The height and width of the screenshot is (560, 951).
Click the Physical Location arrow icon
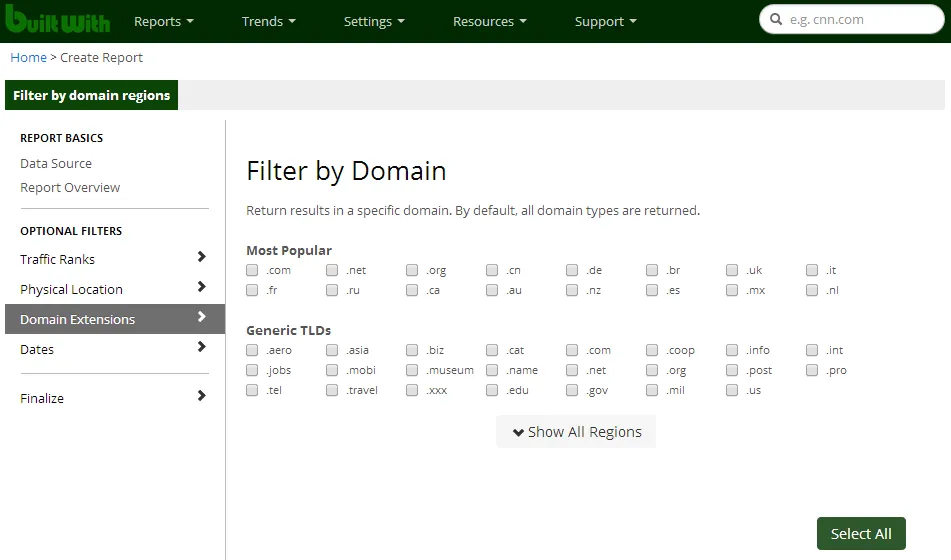pos(201,288)
